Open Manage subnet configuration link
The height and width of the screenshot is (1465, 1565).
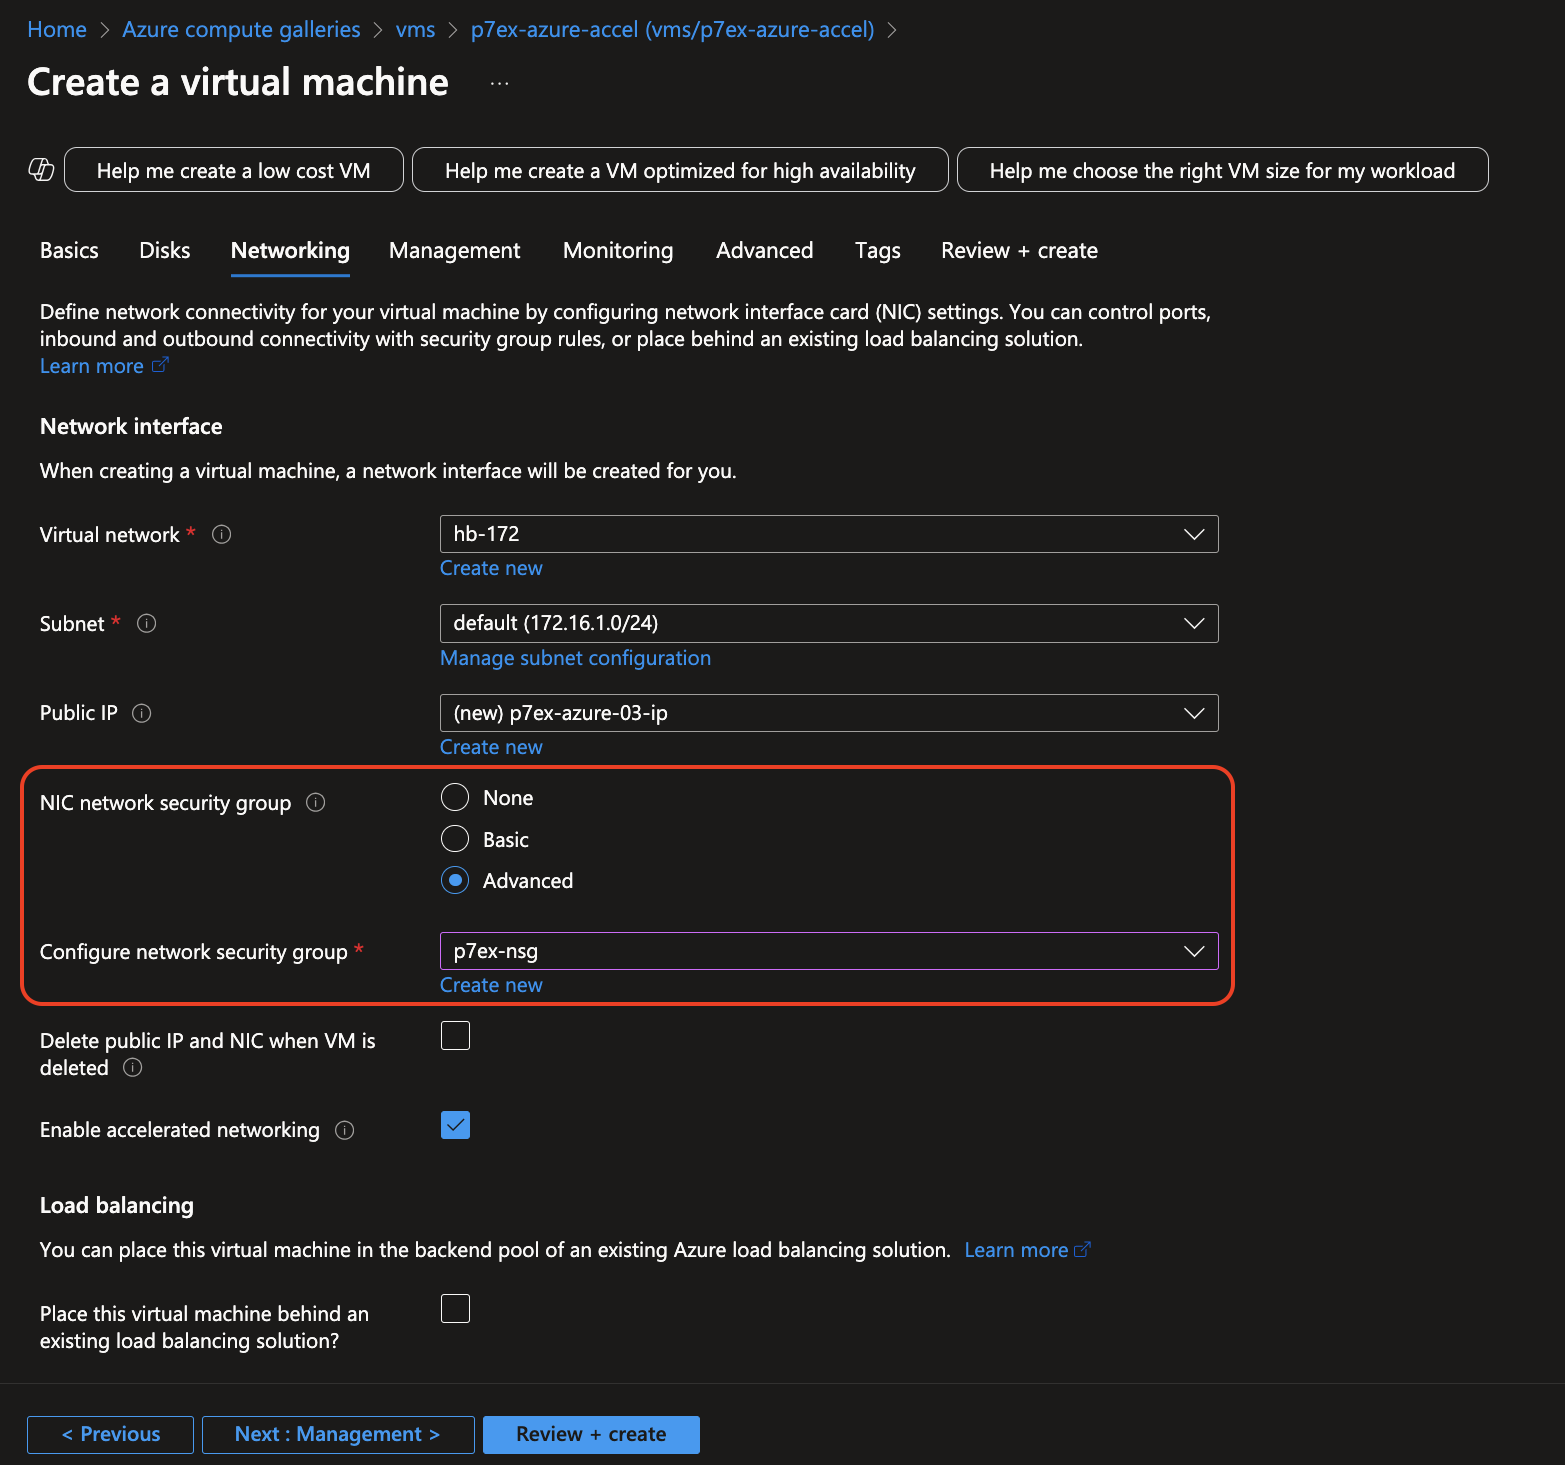[575, 658]
